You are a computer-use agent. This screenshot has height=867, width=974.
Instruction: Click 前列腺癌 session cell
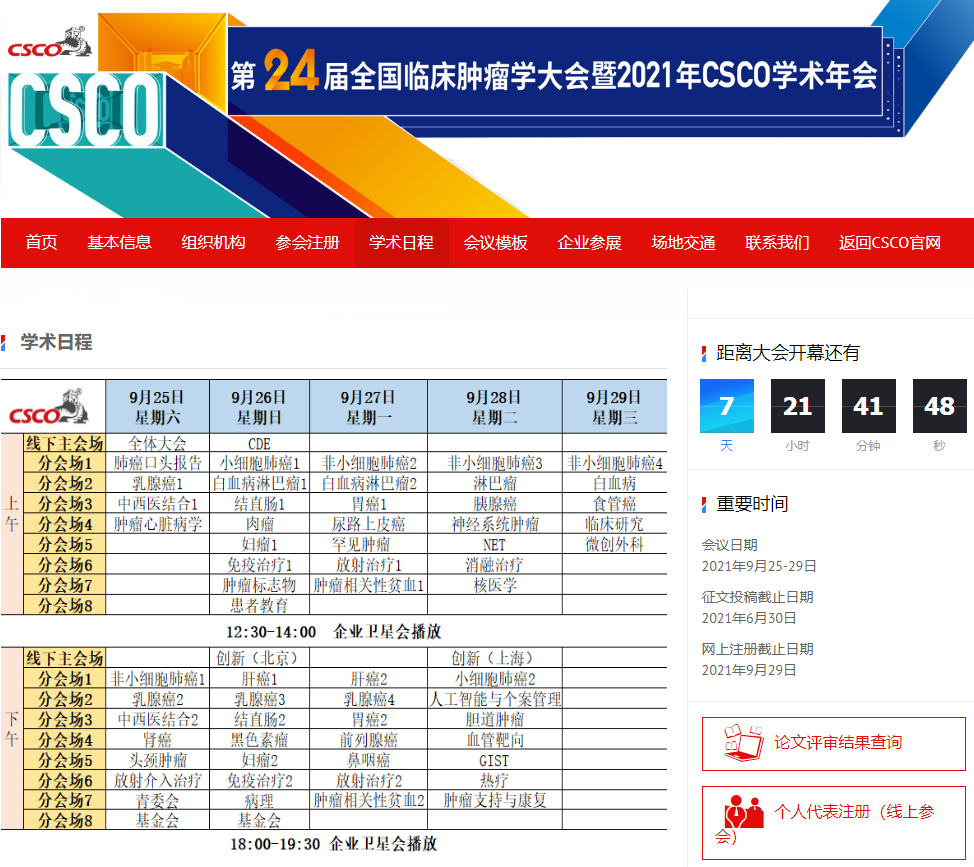368,740
